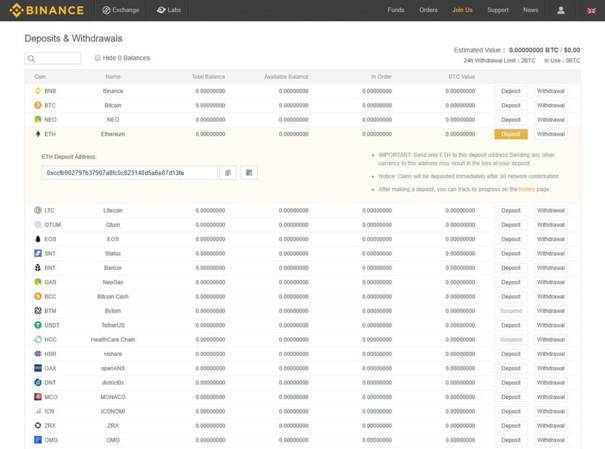
Task: Sort by Total Balance column header
Action: 208,77
